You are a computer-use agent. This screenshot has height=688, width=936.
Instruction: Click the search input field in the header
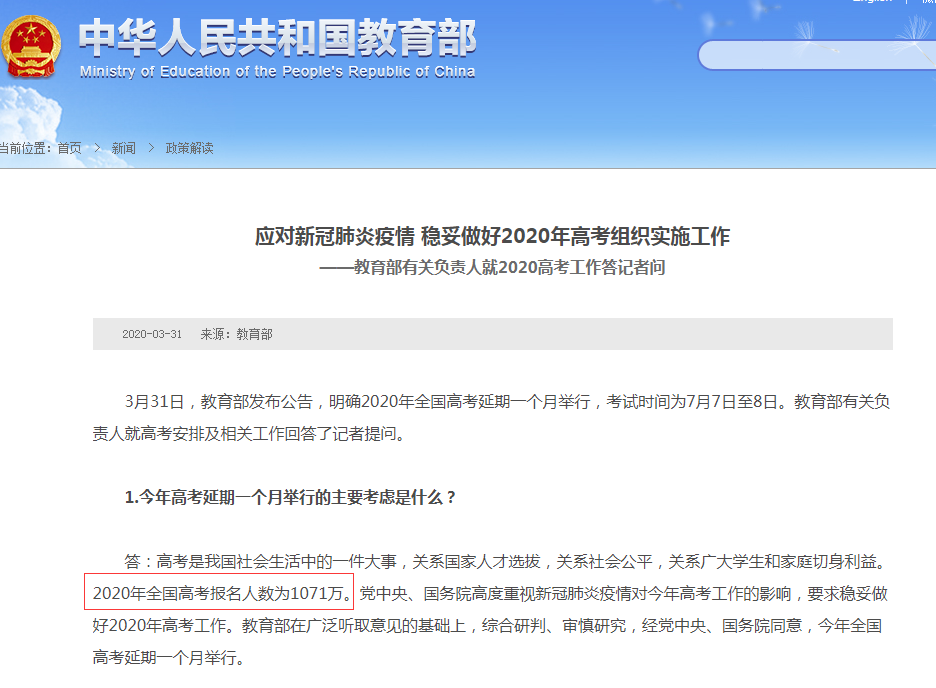click(817, 55)
